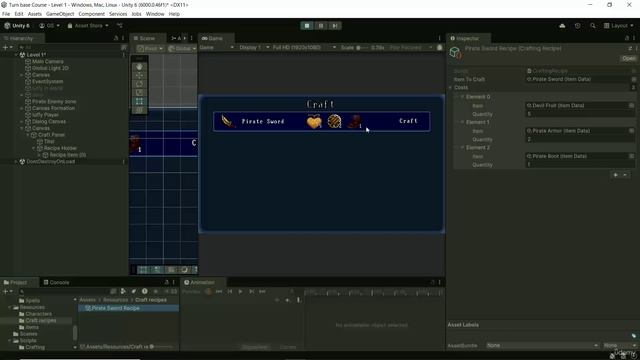Stop play mode with the Play button
Viewport: 640px width, 360px height.
point(307,26)
